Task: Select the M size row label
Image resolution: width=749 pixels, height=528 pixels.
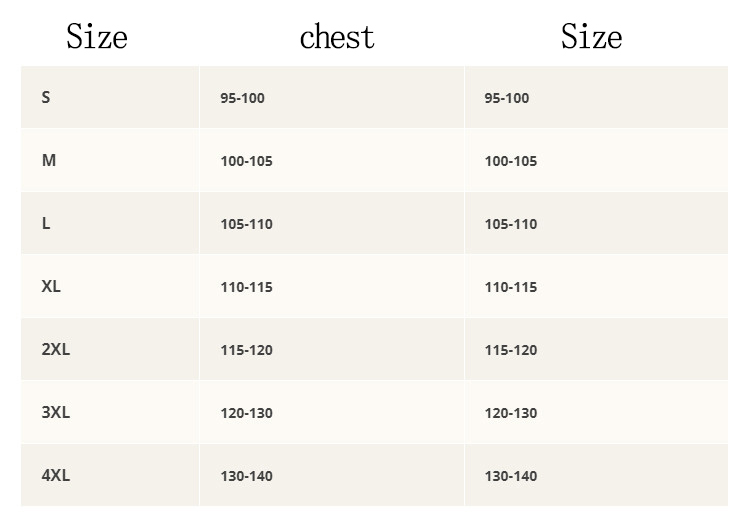Action: click(x=49, y=160)
